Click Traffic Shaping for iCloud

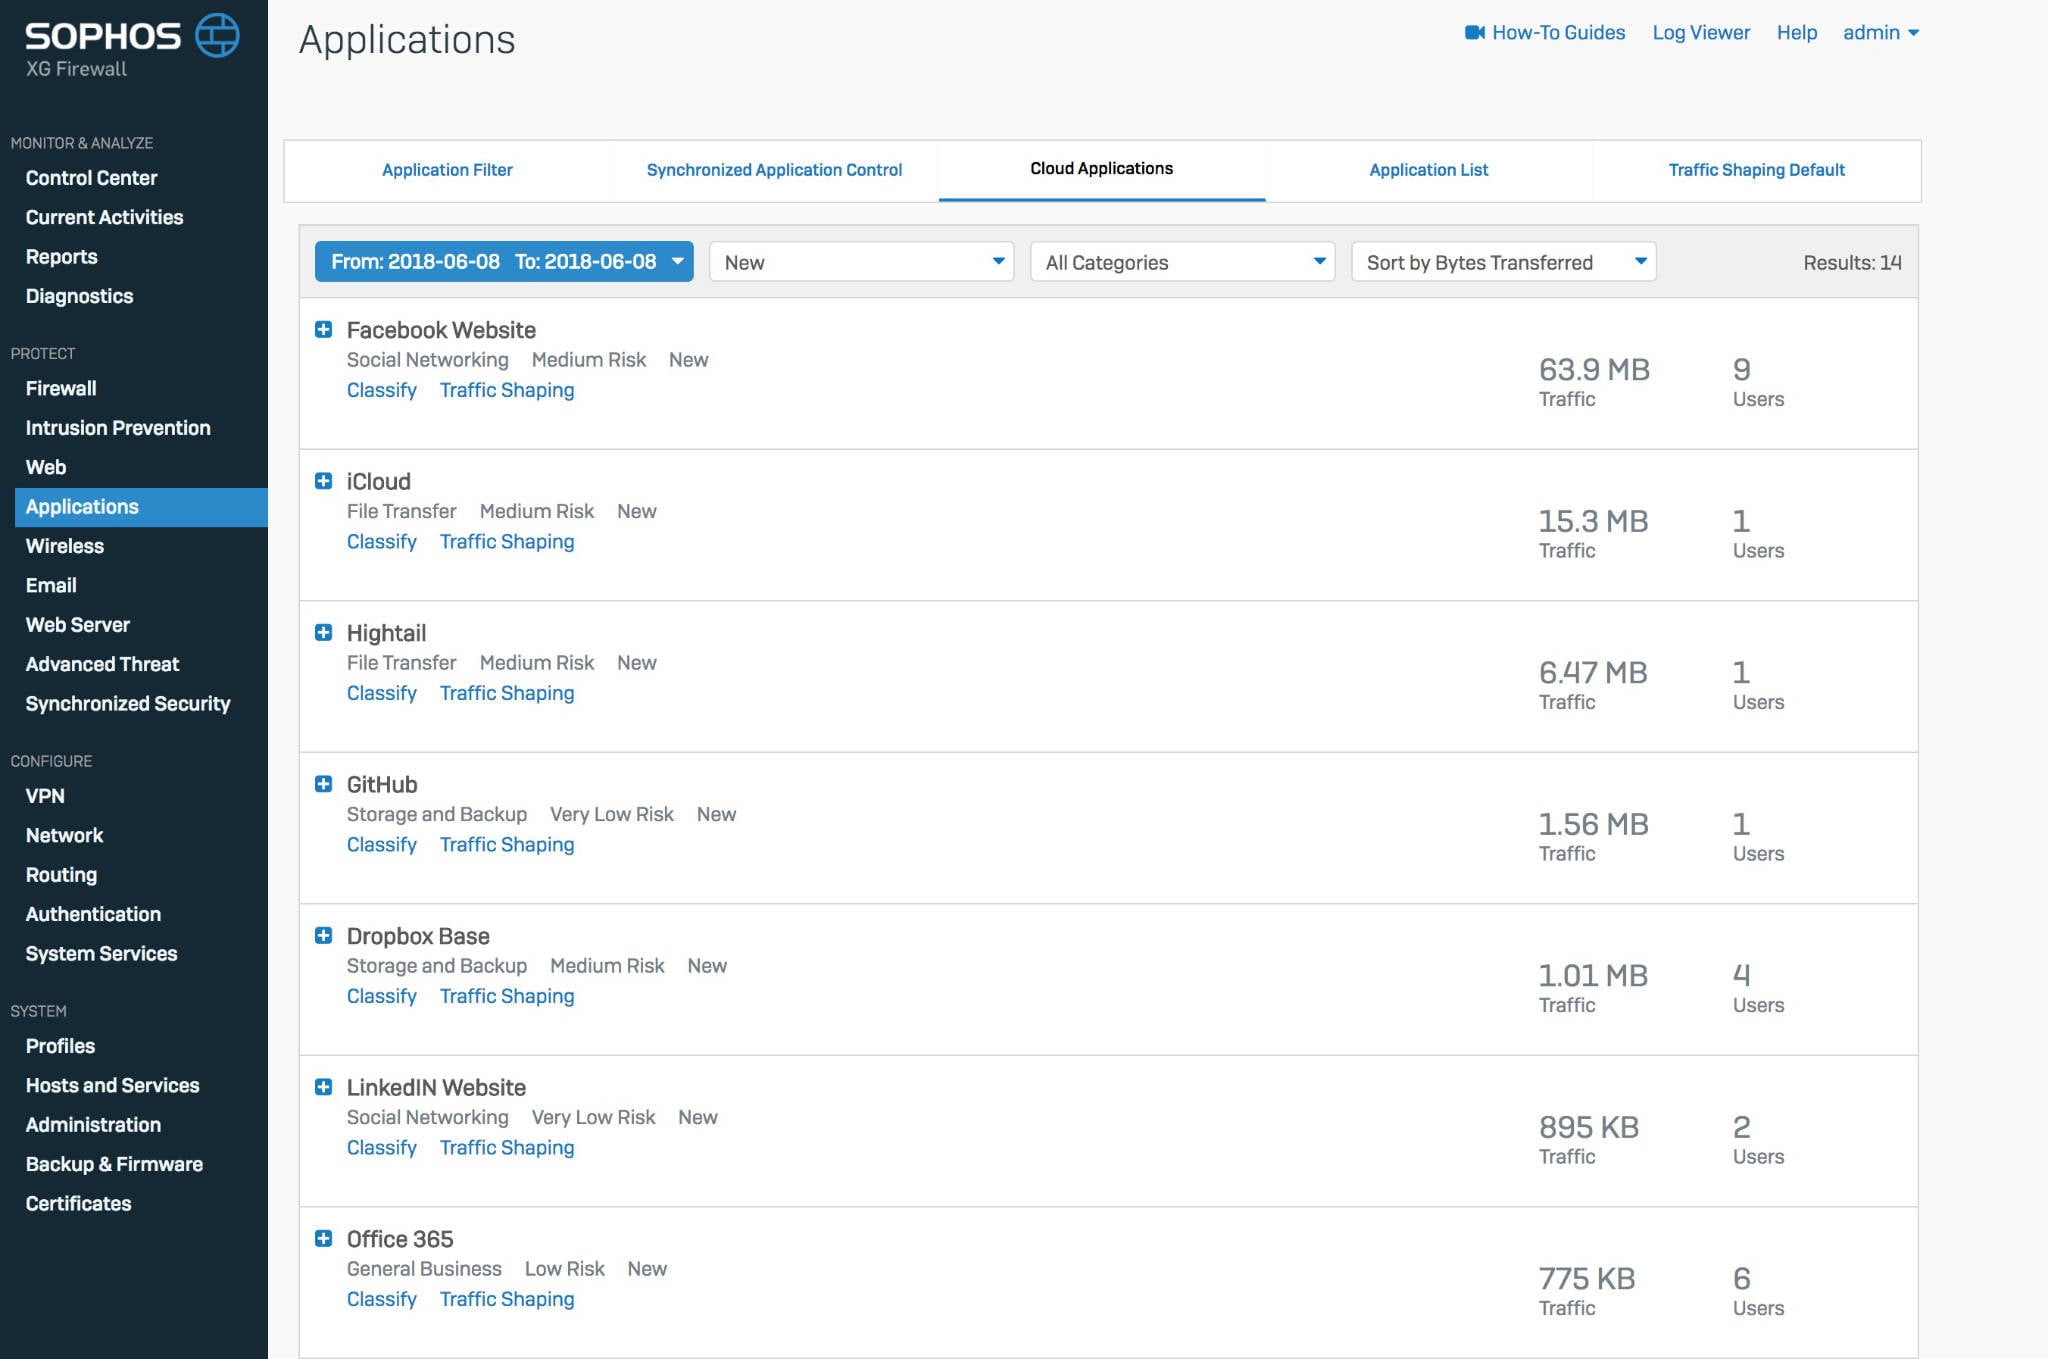507,541
